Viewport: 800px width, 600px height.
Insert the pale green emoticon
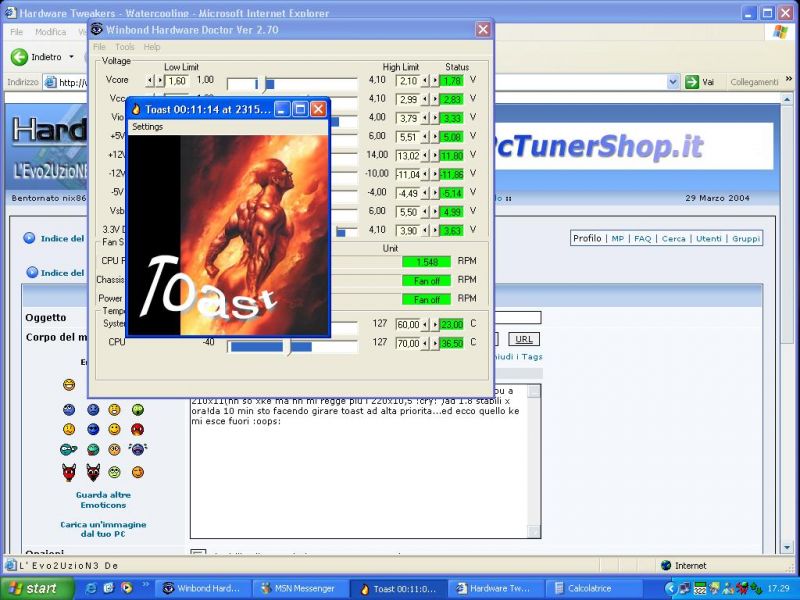(114, 472)
